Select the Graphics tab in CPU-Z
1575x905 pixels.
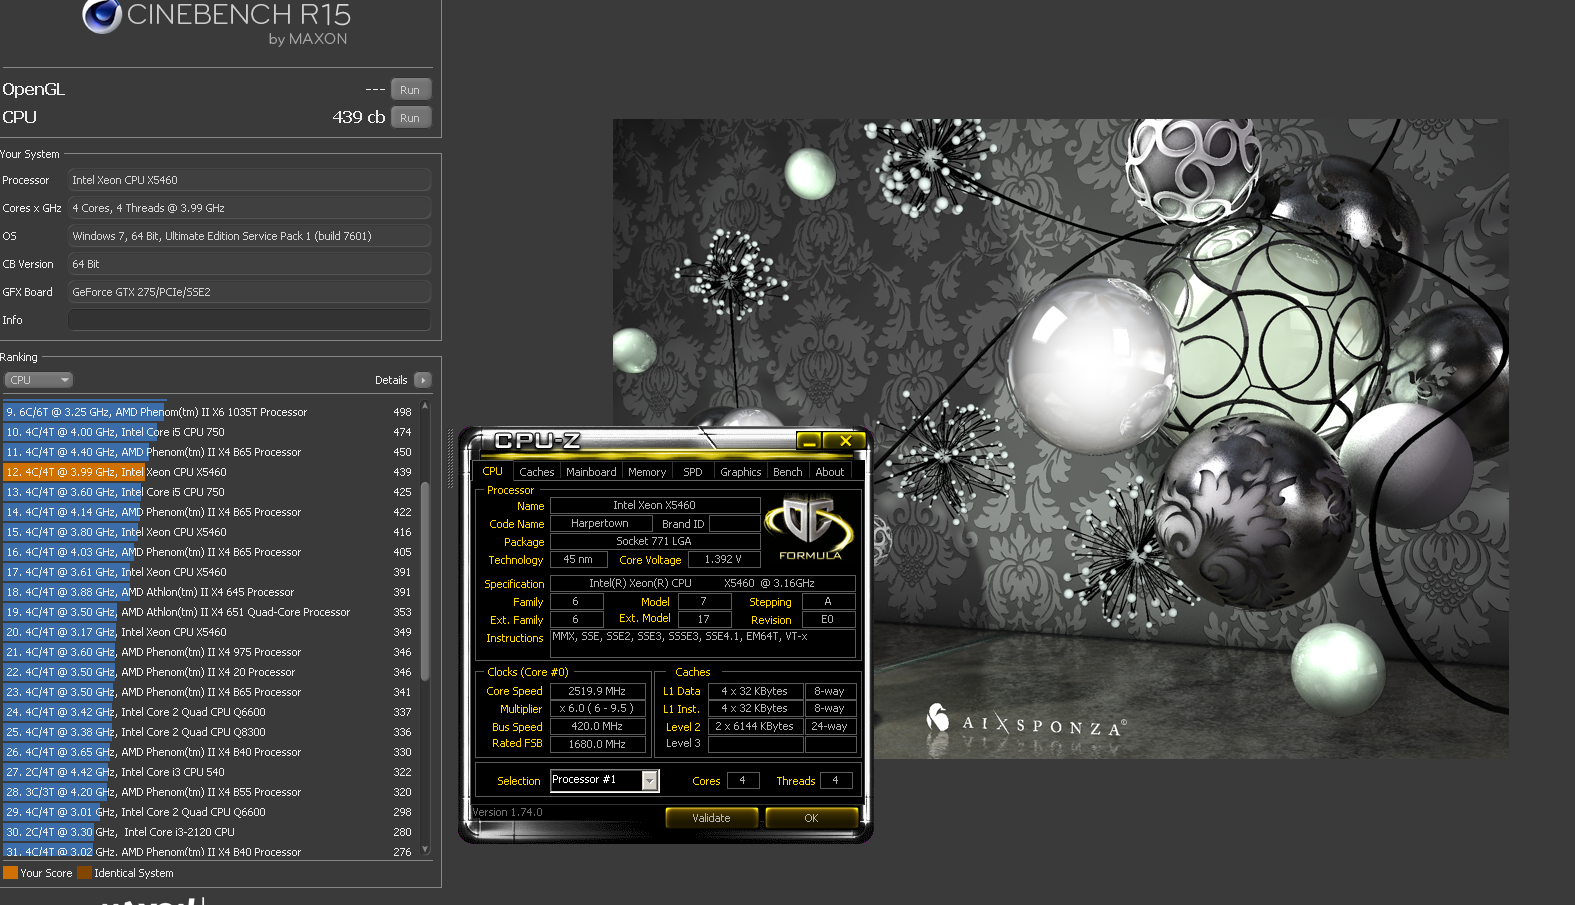[x=741, y=472]
